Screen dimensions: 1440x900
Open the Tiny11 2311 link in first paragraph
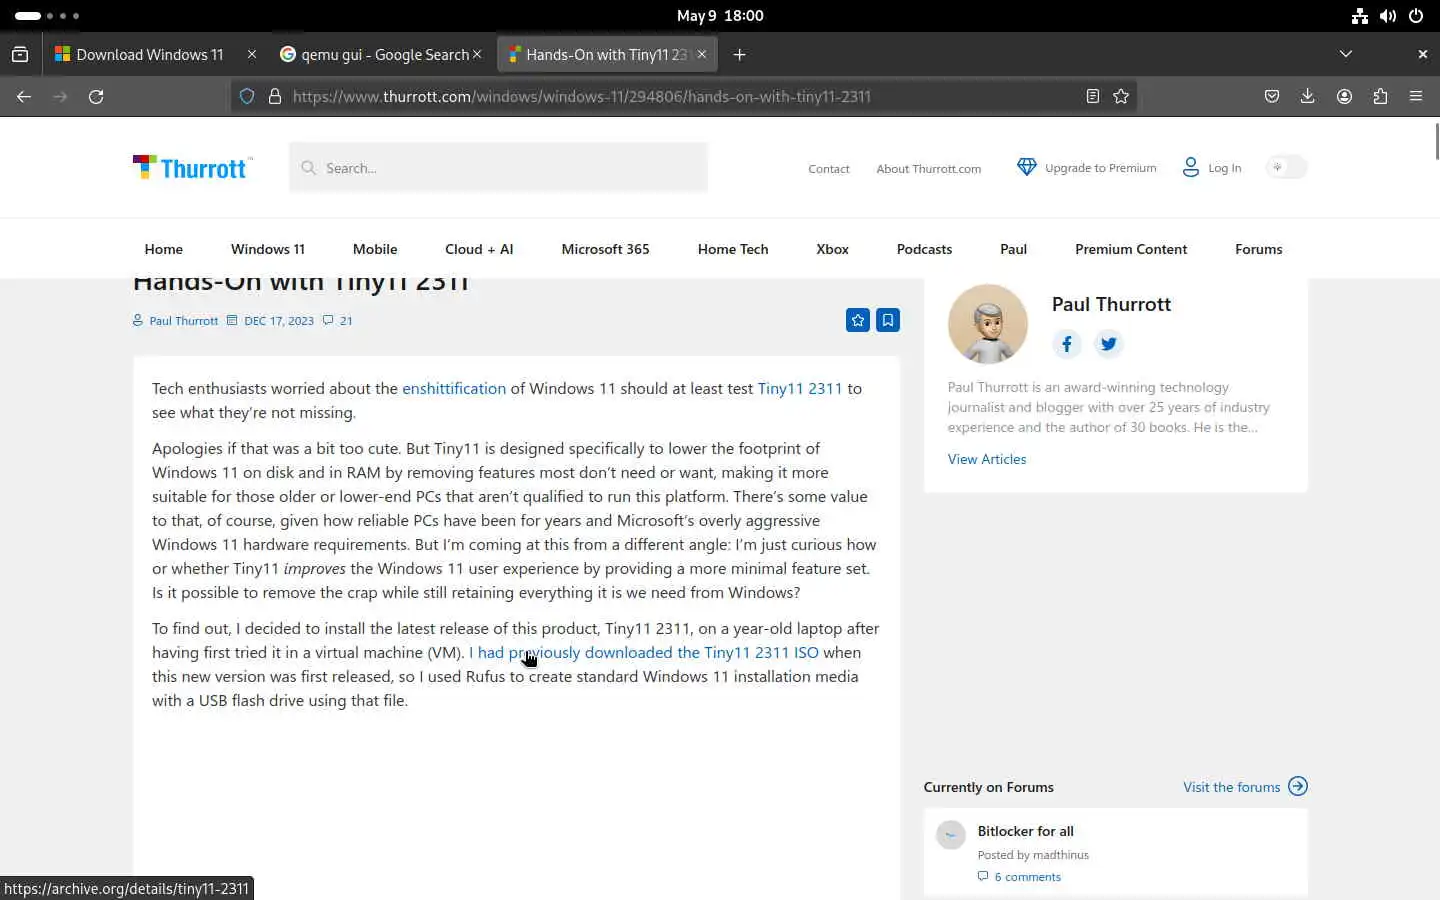click(800, 388)
